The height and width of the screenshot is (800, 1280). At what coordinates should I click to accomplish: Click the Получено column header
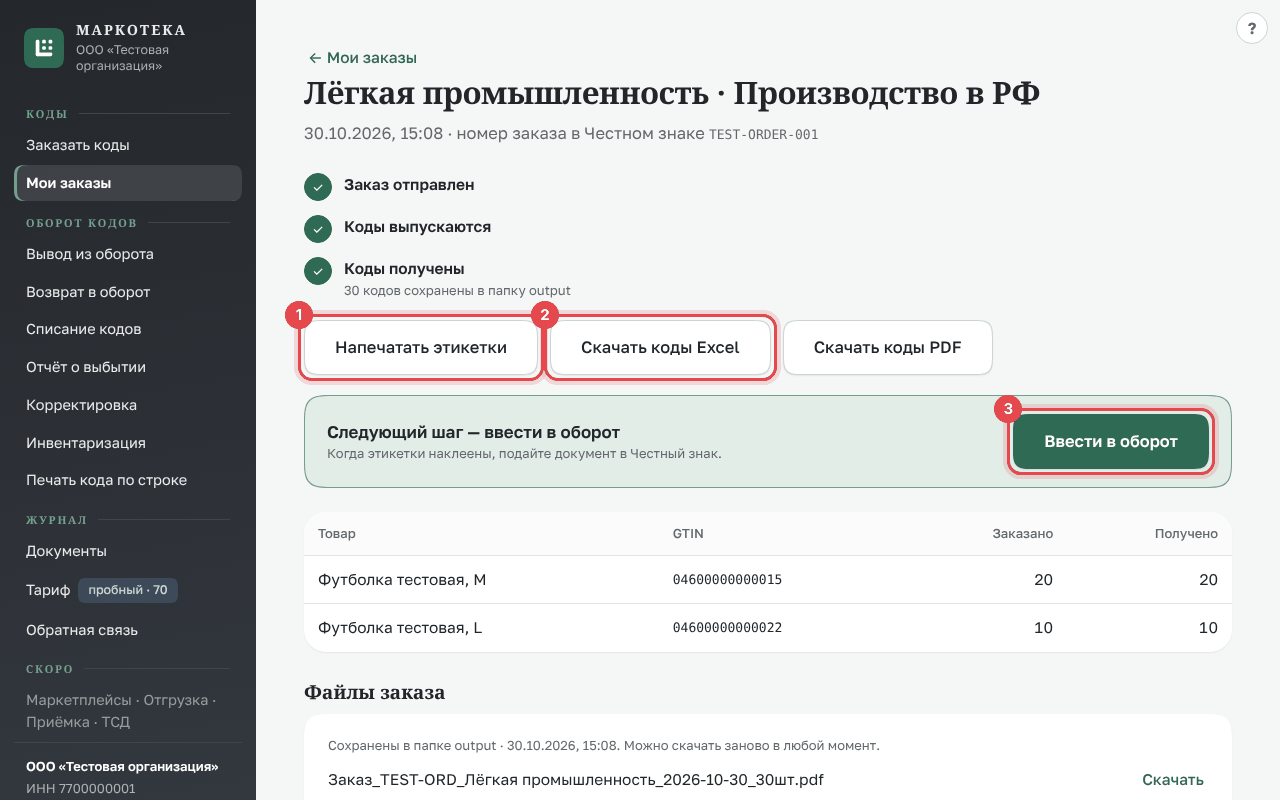(1186, 534)
